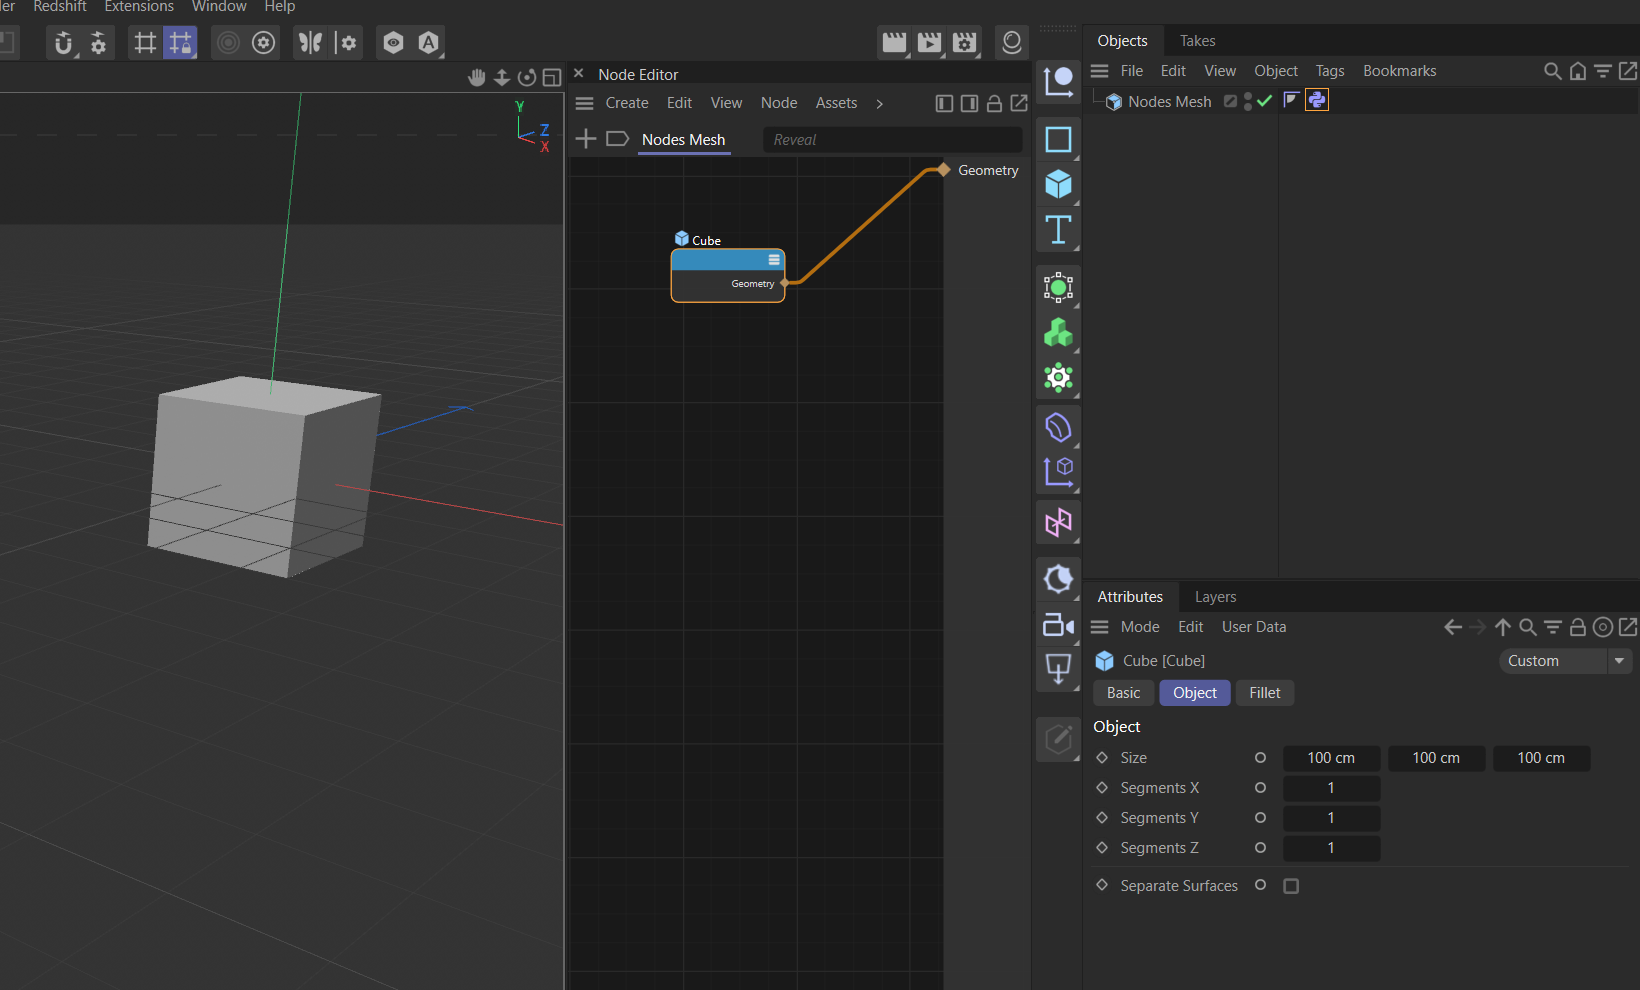Toggle the Node Editor lock icon
The height and width of the screenshot is (990, 1640).
[994, 103]
